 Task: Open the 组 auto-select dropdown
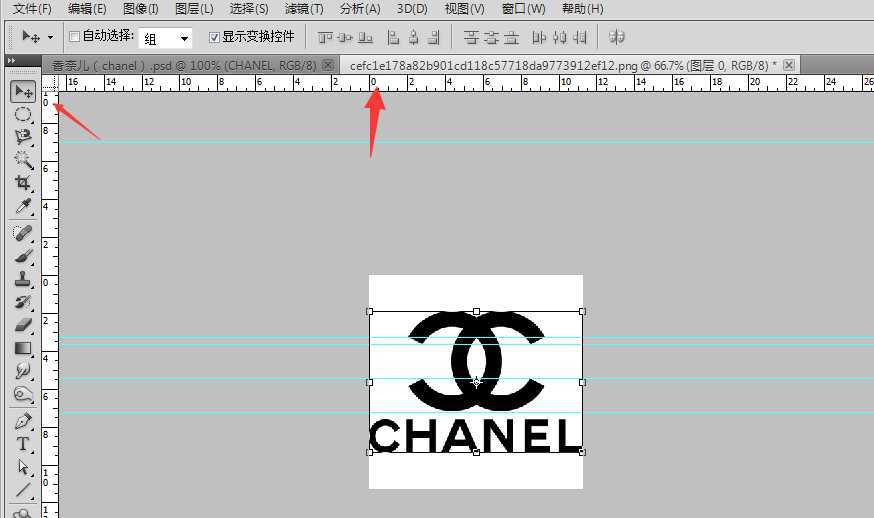click(165, 38)
